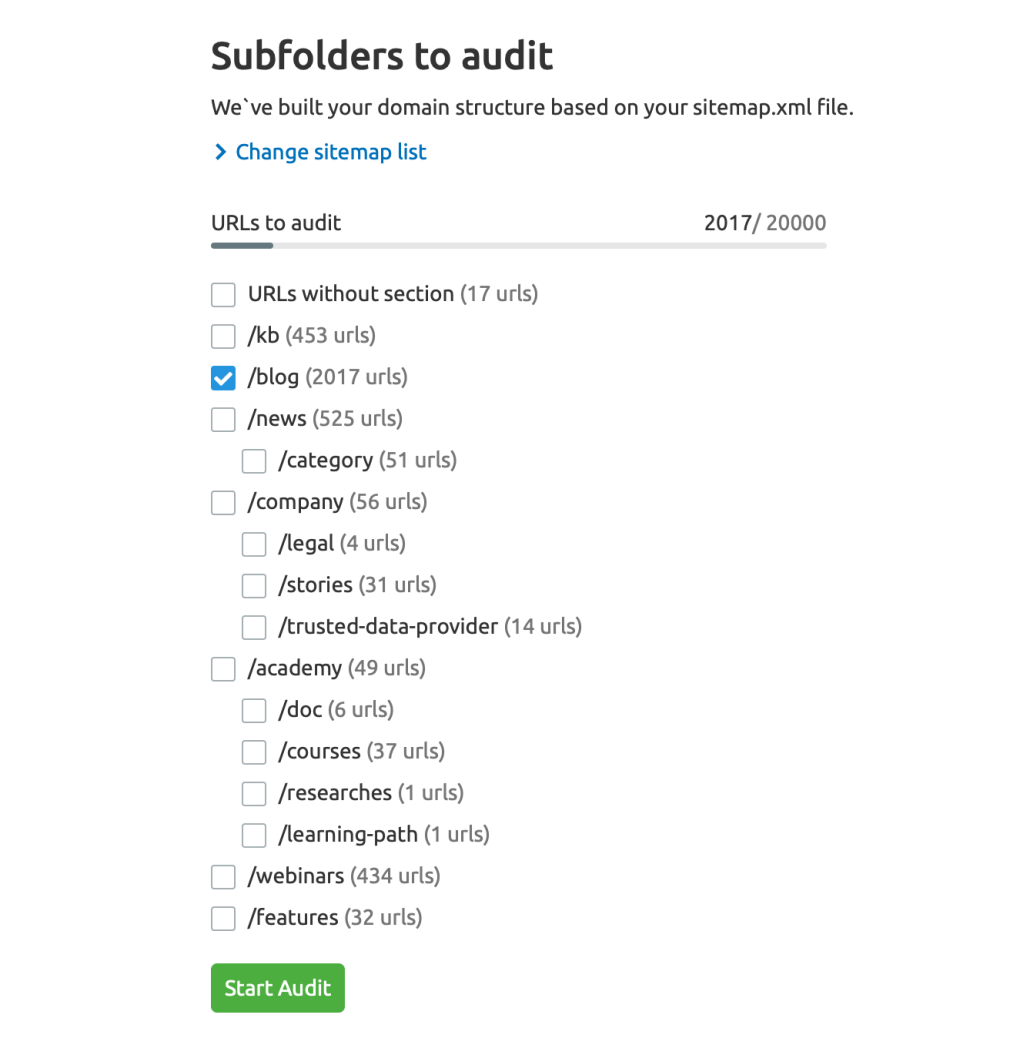The width and height of the screenshot is (1010, 1055).
Task: Uncheck the /blog subfolder
Action: [223, 377]
